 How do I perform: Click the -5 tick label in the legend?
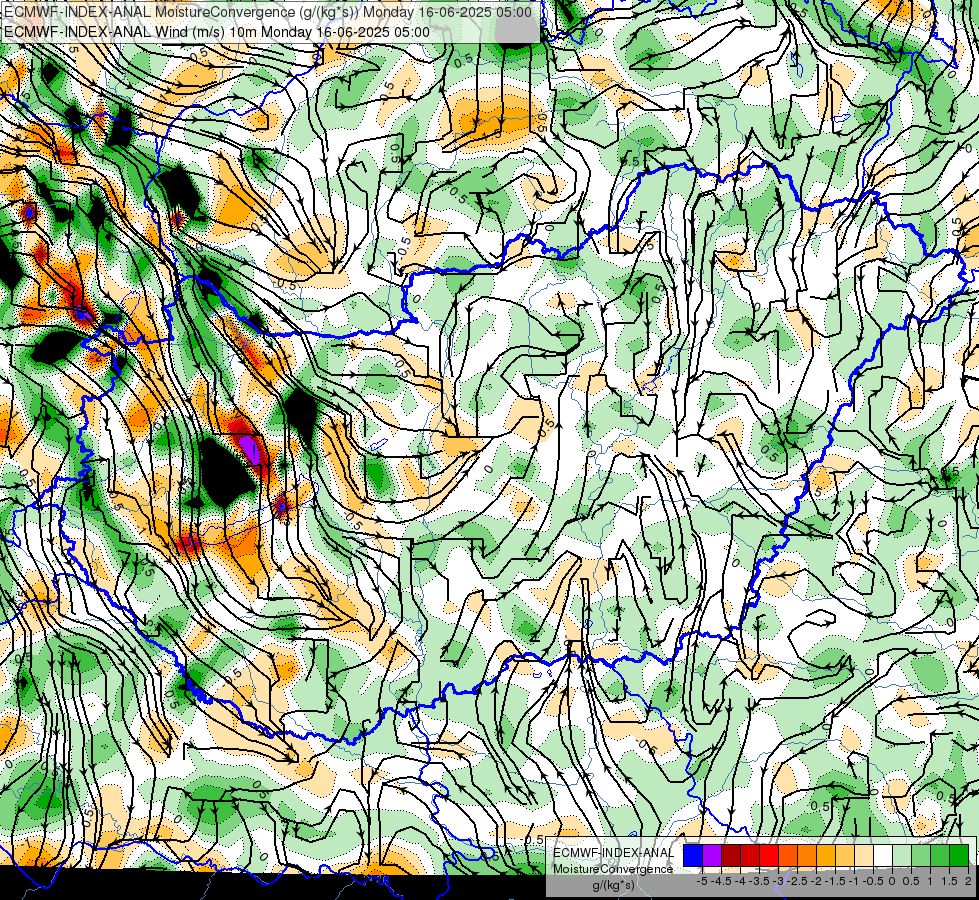click(702, 881)
